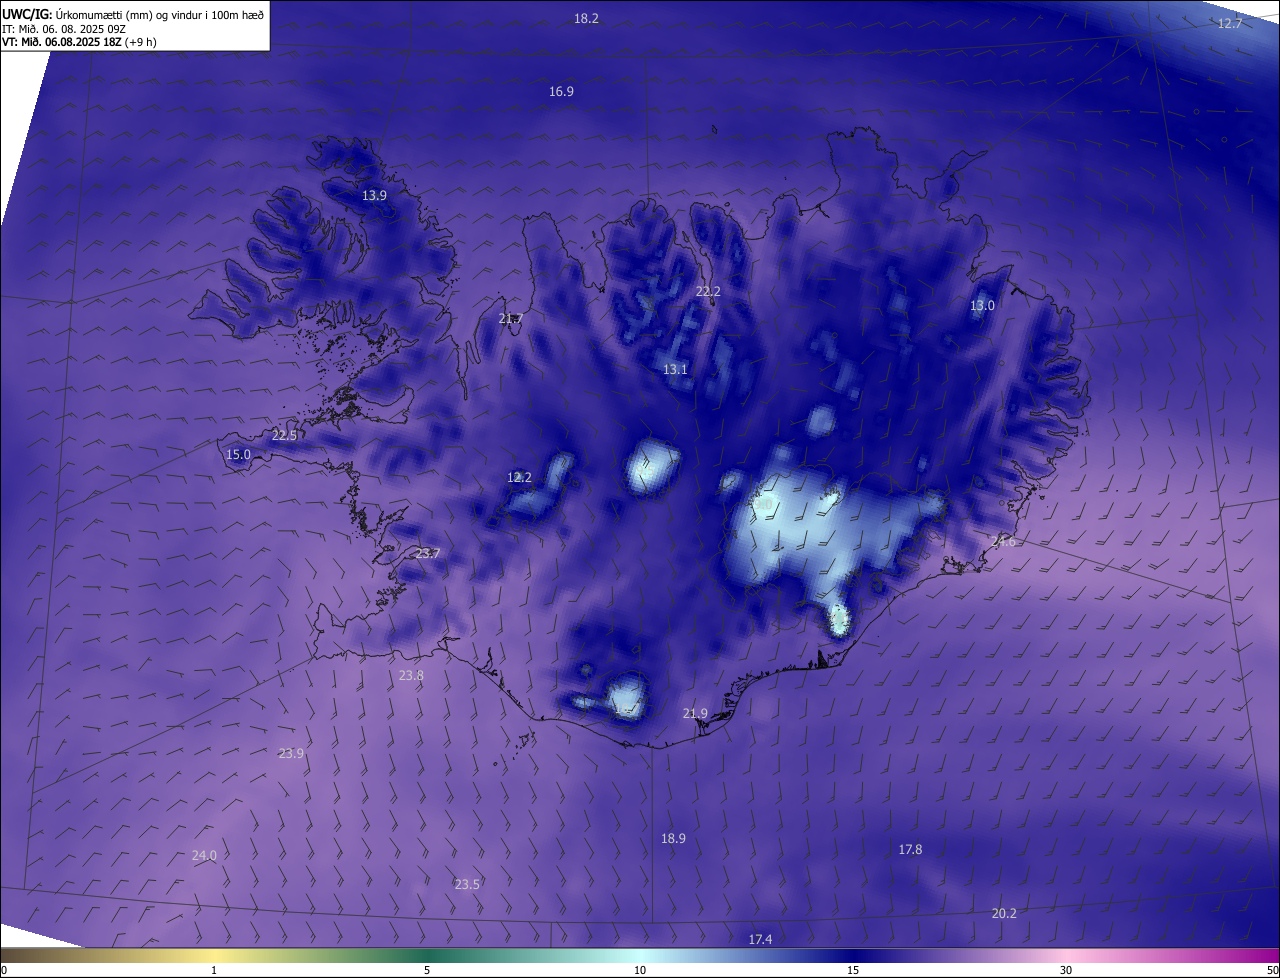
Task: Click the 23.5 value label
Action: [467, 885]
